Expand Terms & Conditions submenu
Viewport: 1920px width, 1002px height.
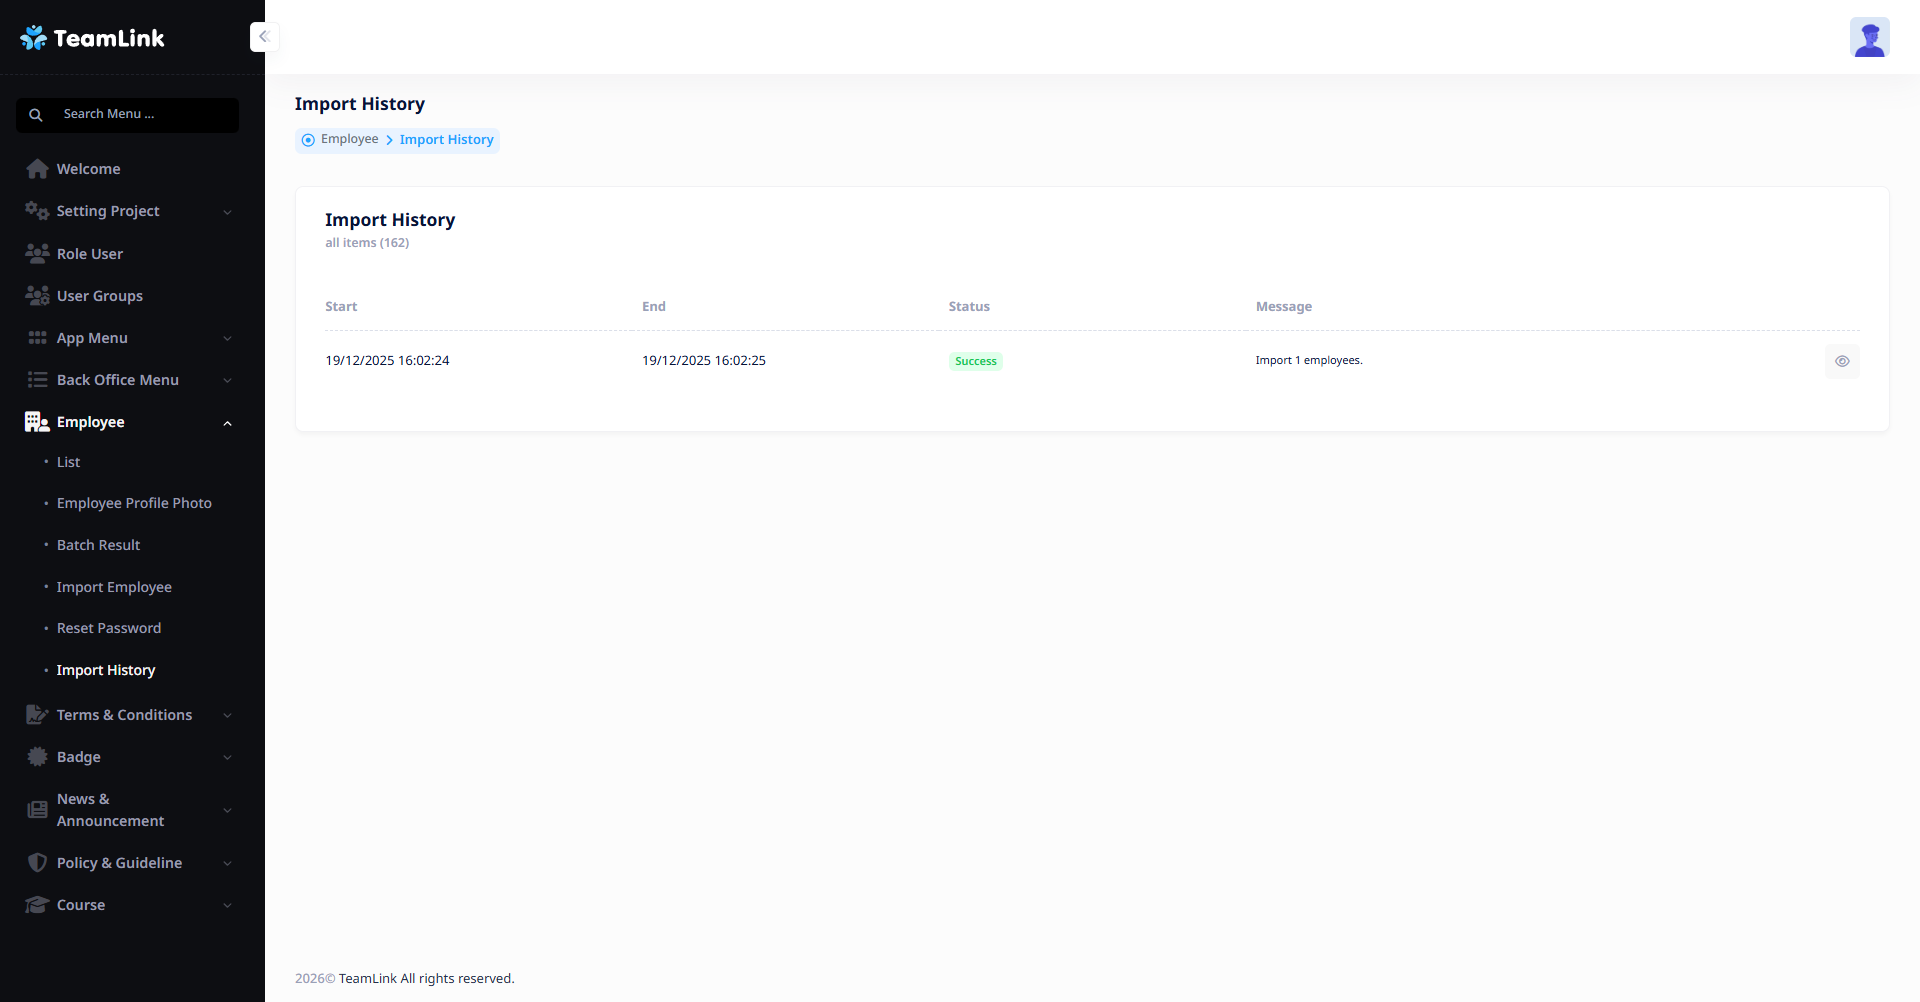click(227, 716)
